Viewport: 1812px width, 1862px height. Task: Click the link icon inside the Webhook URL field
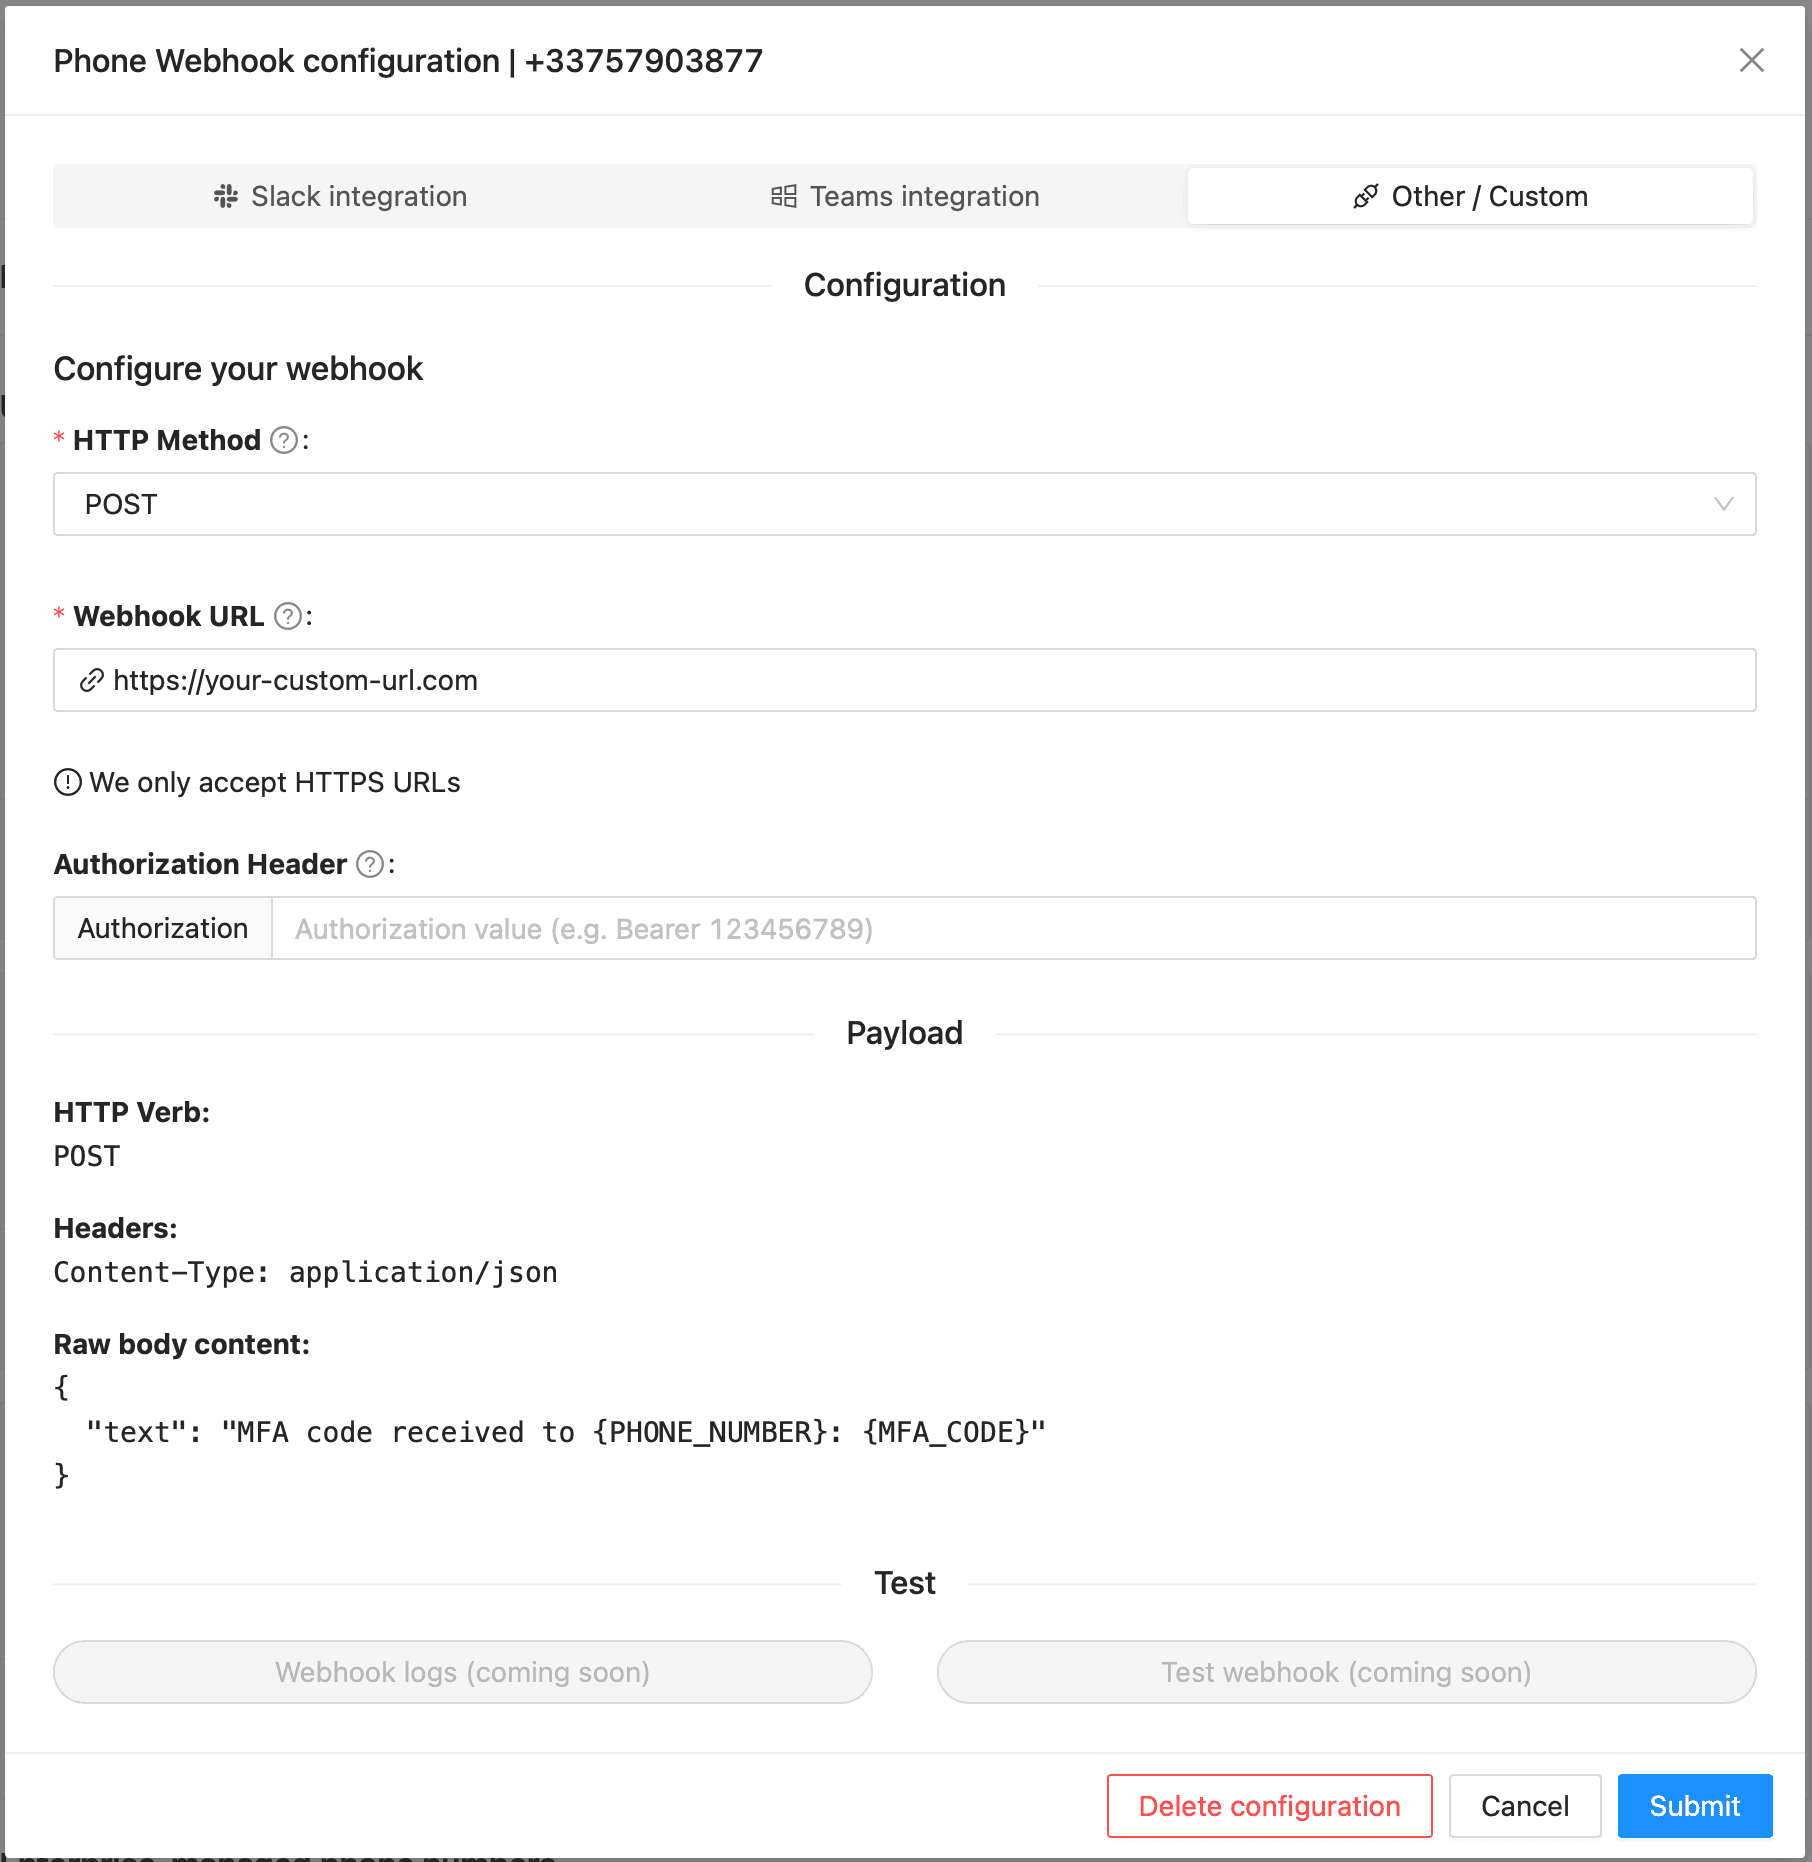(x=91, y=680)
